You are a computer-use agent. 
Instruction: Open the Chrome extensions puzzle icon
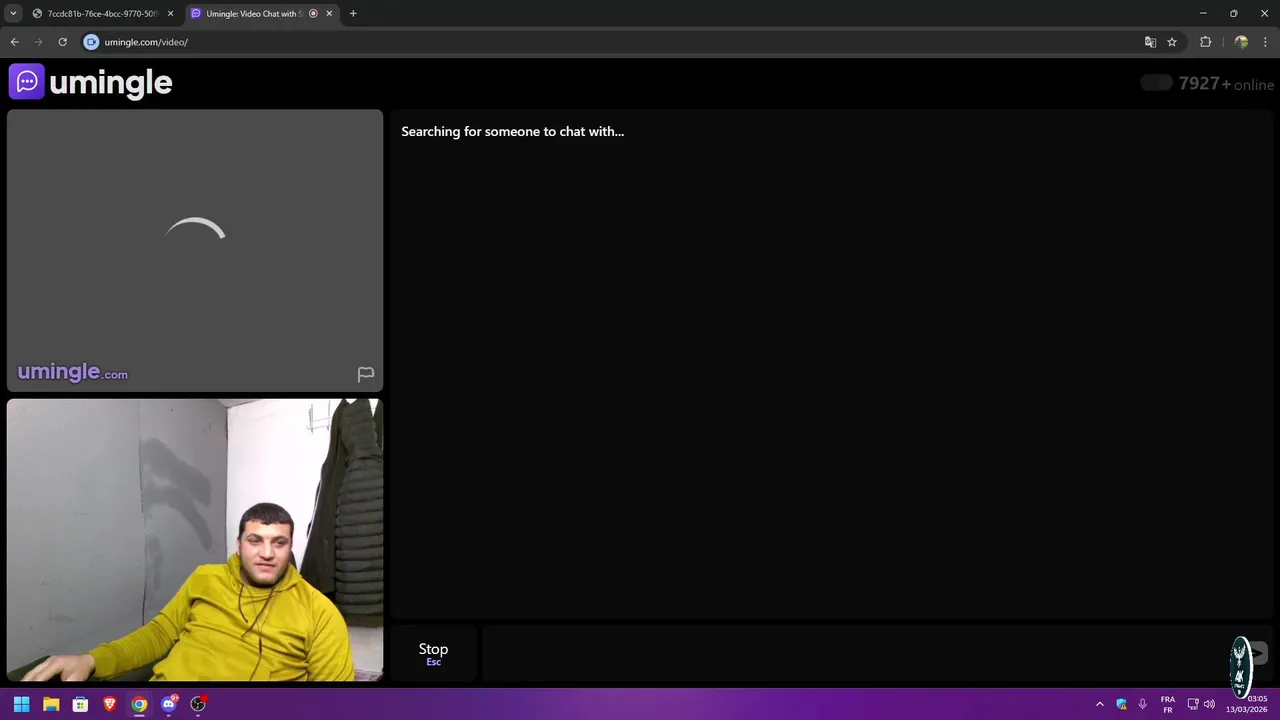[1205, 42]
